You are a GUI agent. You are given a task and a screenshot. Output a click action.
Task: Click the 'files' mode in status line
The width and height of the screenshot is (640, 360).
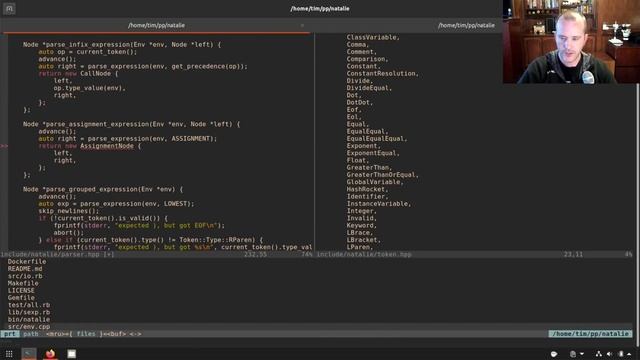click(86, 334)
